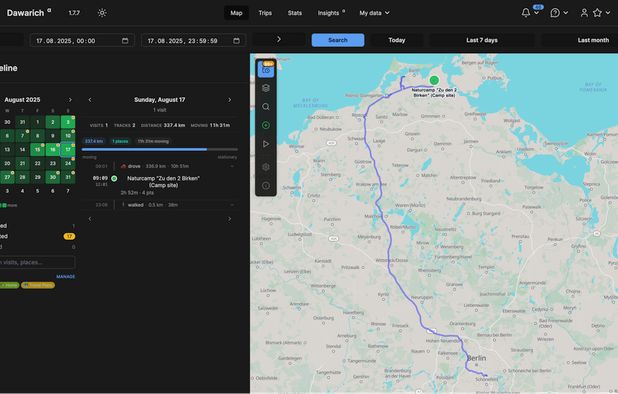Go to previous day before Sunday, August 17
618x394 pixels.
pyautogui.click(x=90, y=100)
